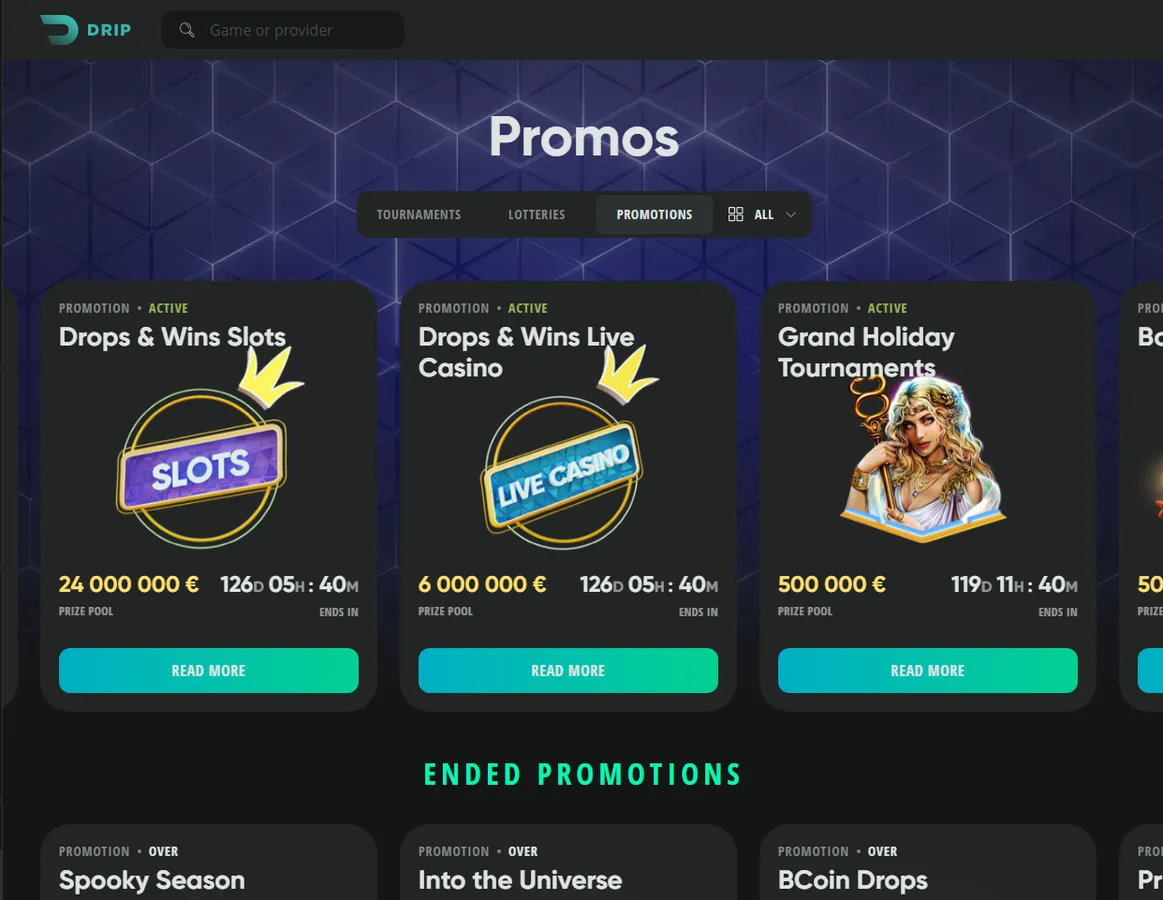Focus the Game or provider search field
1163x900 pixels.
click(283, 30)
